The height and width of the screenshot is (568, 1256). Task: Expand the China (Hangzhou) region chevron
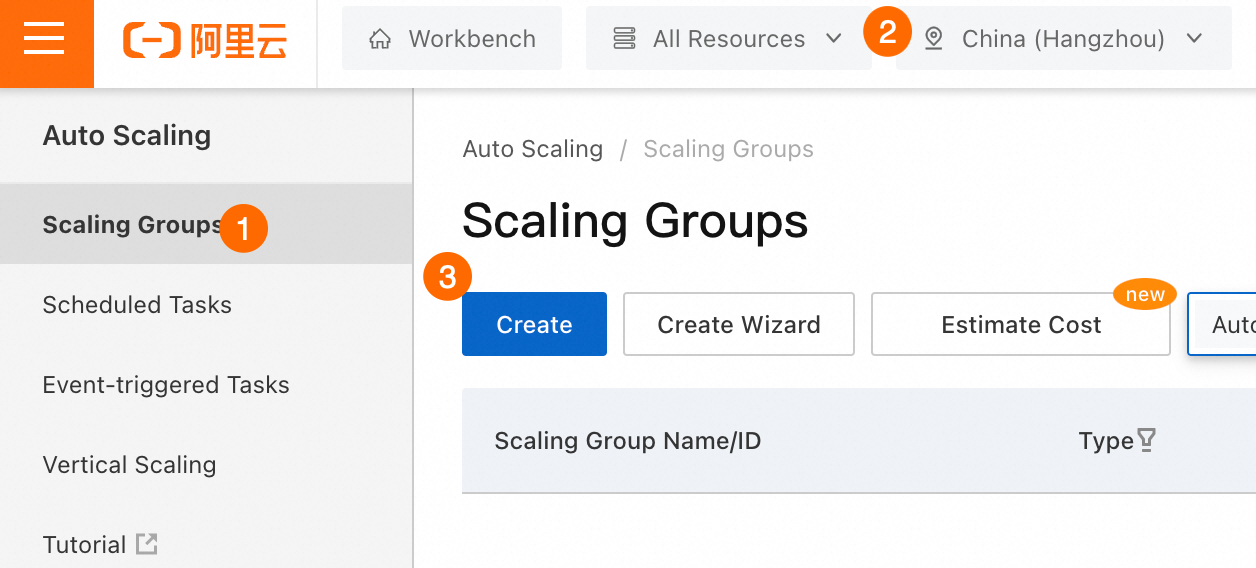click(x=1193, y=39)
